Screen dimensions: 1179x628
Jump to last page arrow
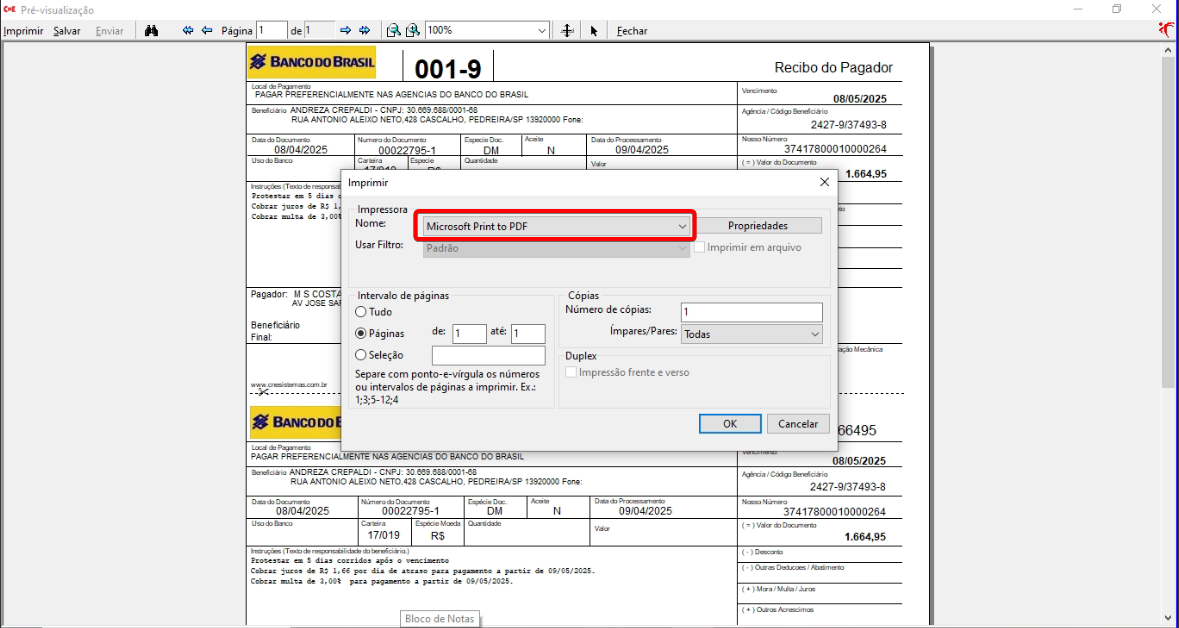pyautogui.click(x=365, y=31)
